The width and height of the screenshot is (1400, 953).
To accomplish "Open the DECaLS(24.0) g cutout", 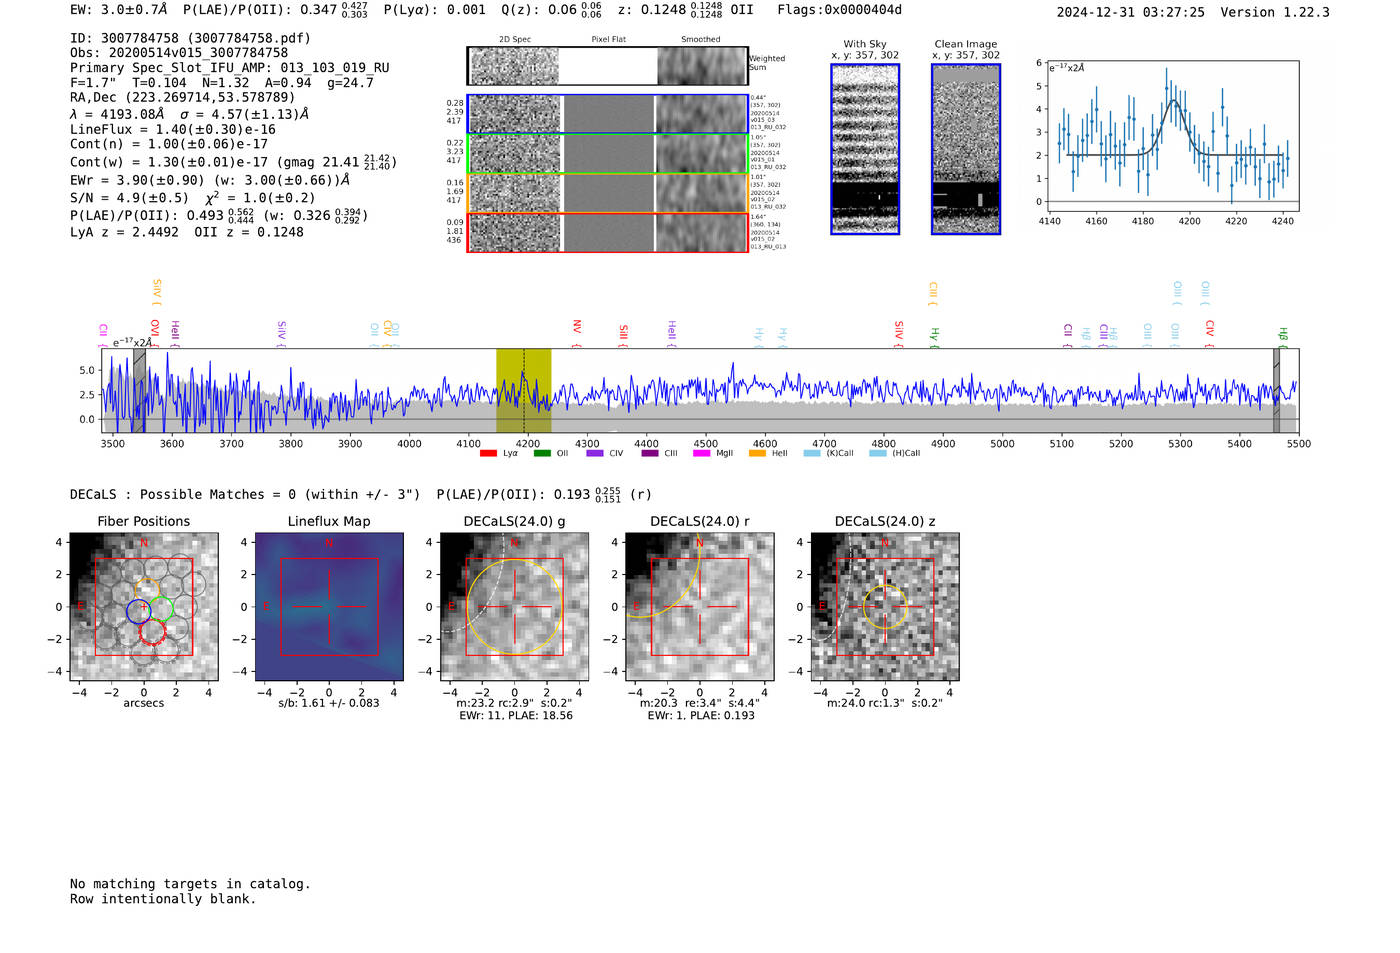I will coord(515,607).
